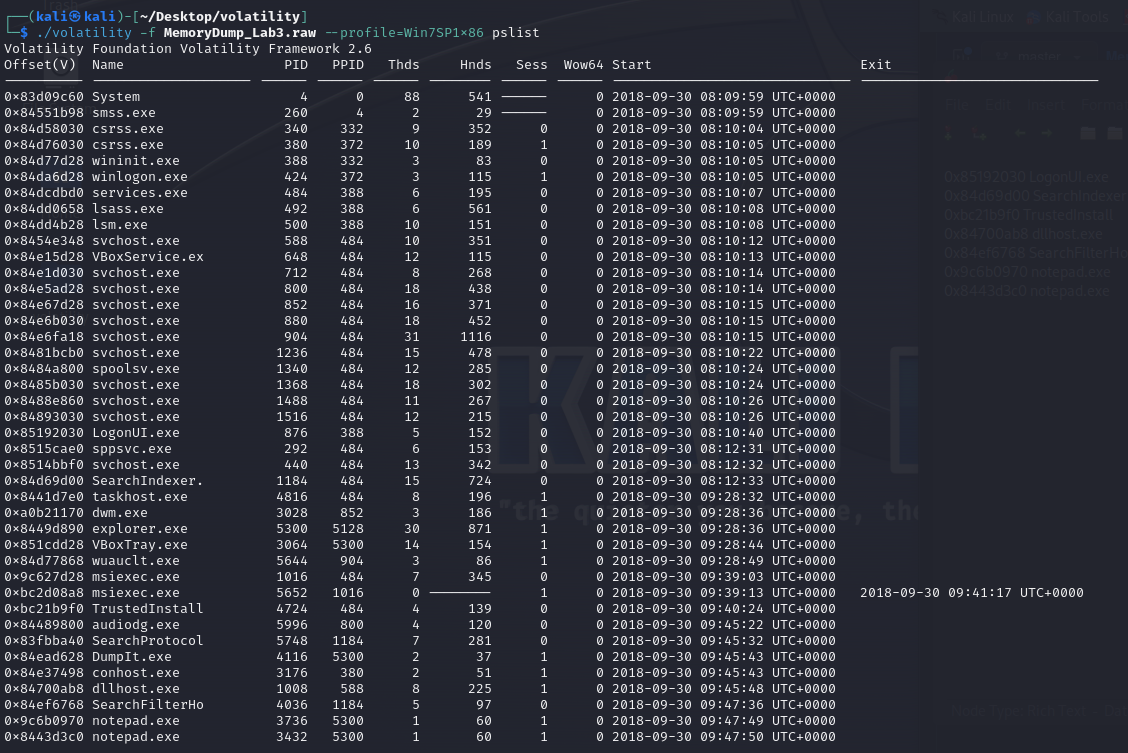
Task: Click the VBoxService.ex process name
Action: click(x=147, y=257)
